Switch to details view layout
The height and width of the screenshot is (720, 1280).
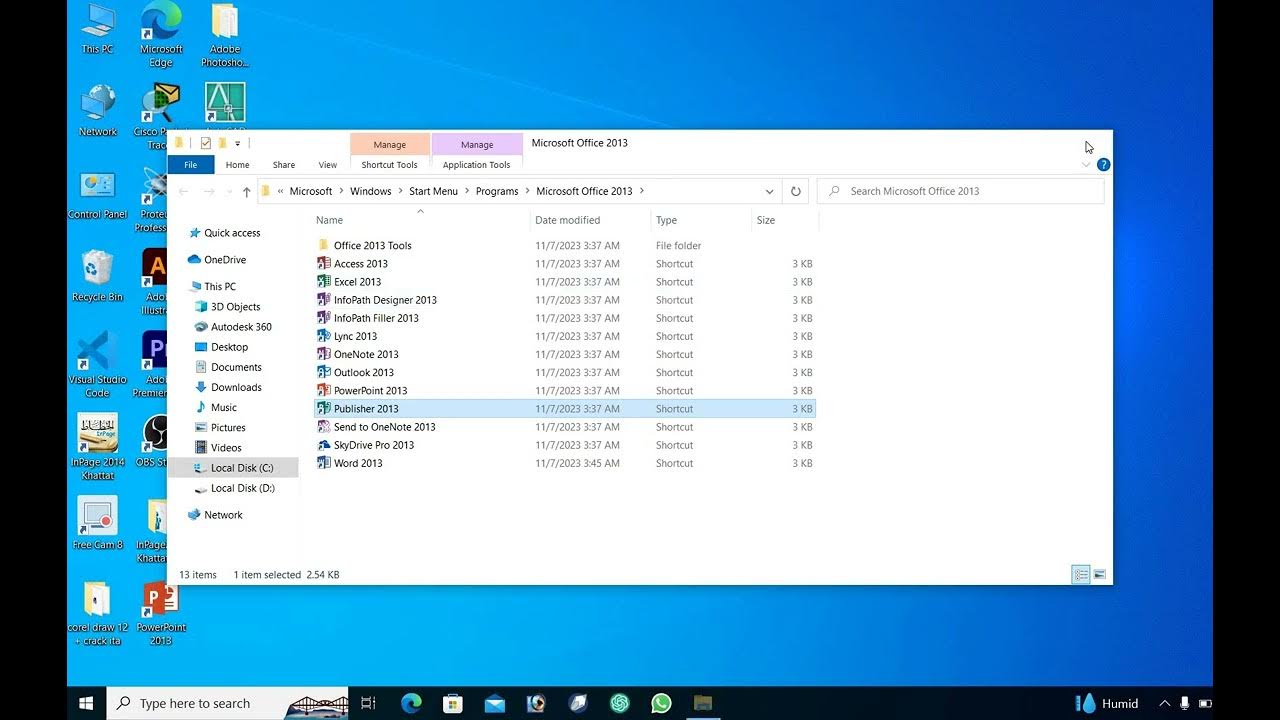[x=1081, y=575]
